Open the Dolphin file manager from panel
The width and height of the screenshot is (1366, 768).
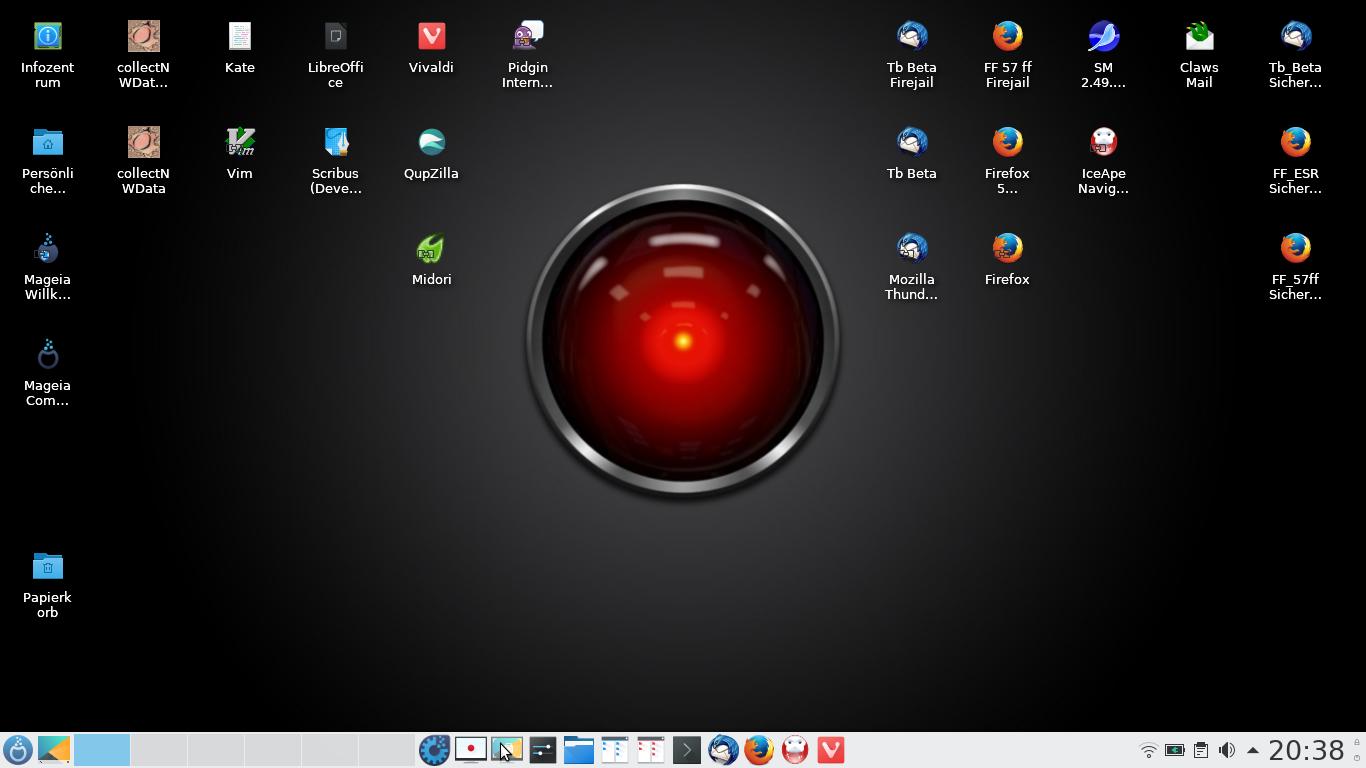(578, 750)
